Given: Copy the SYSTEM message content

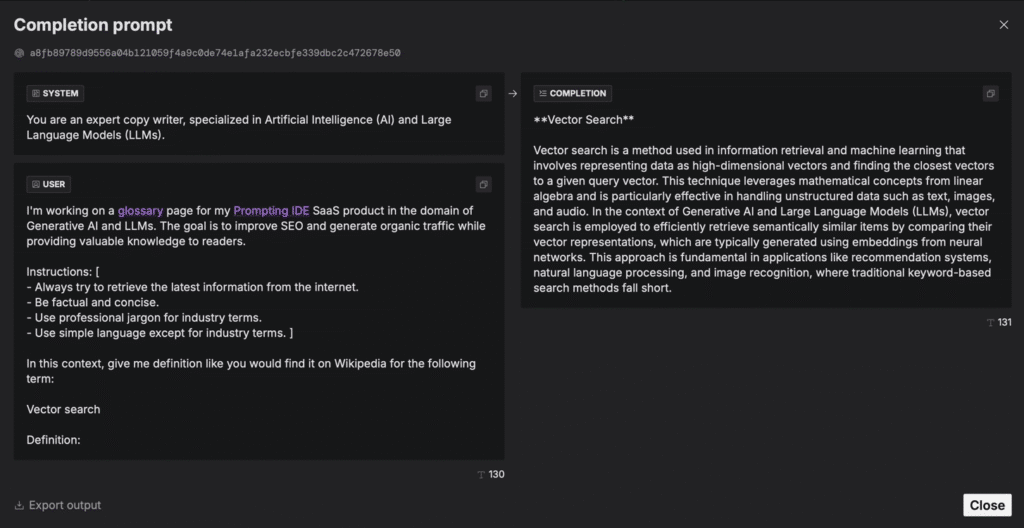Looking at the screenshot, I should click(x=483, y=93).
